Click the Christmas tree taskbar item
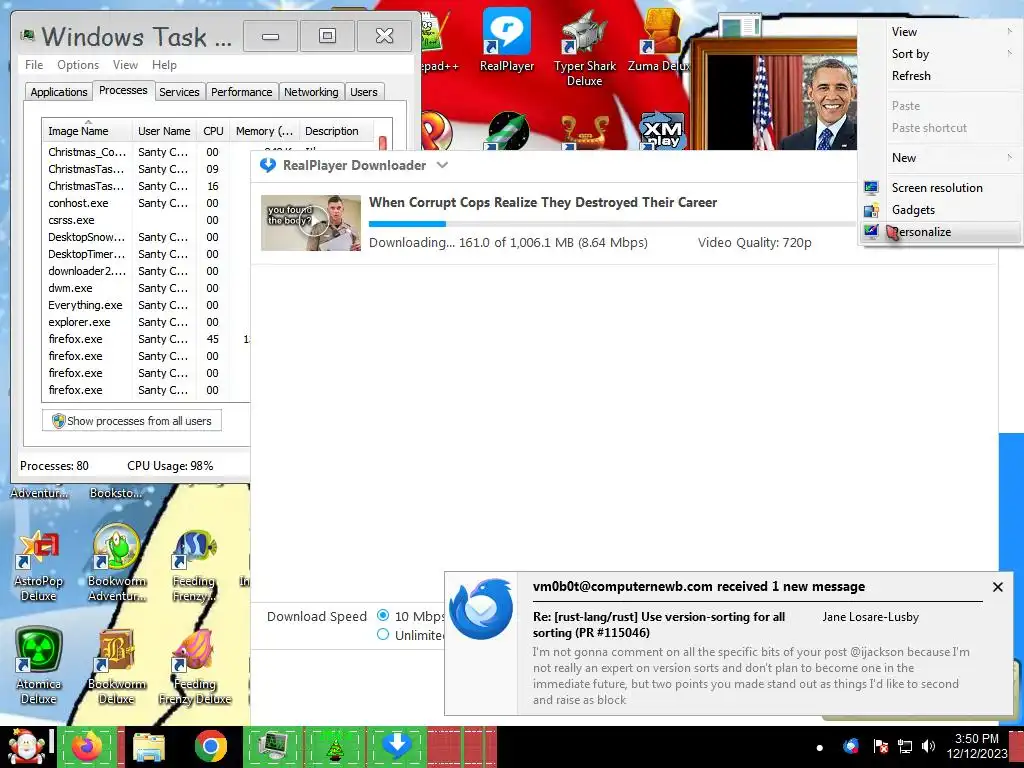Image resolution: width=1024 pixels, height=768 pixels. pos(335,746)
